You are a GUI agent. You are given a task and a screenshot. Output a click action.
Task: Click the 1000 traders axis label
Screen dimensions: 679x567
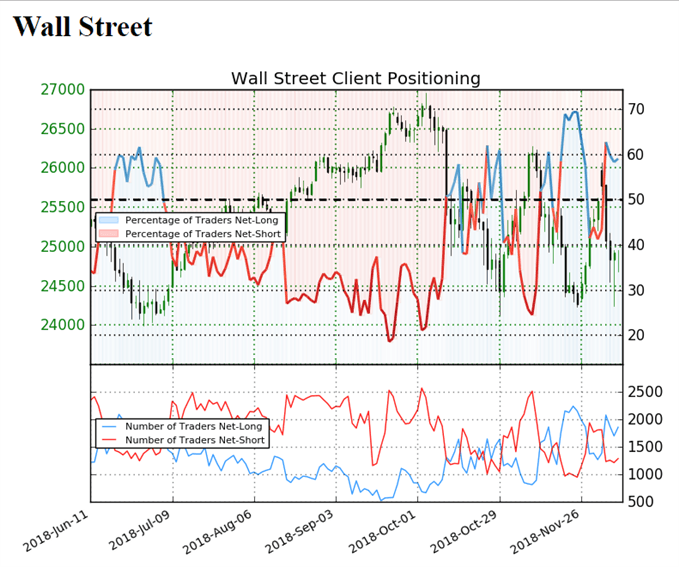pos(645,474)
